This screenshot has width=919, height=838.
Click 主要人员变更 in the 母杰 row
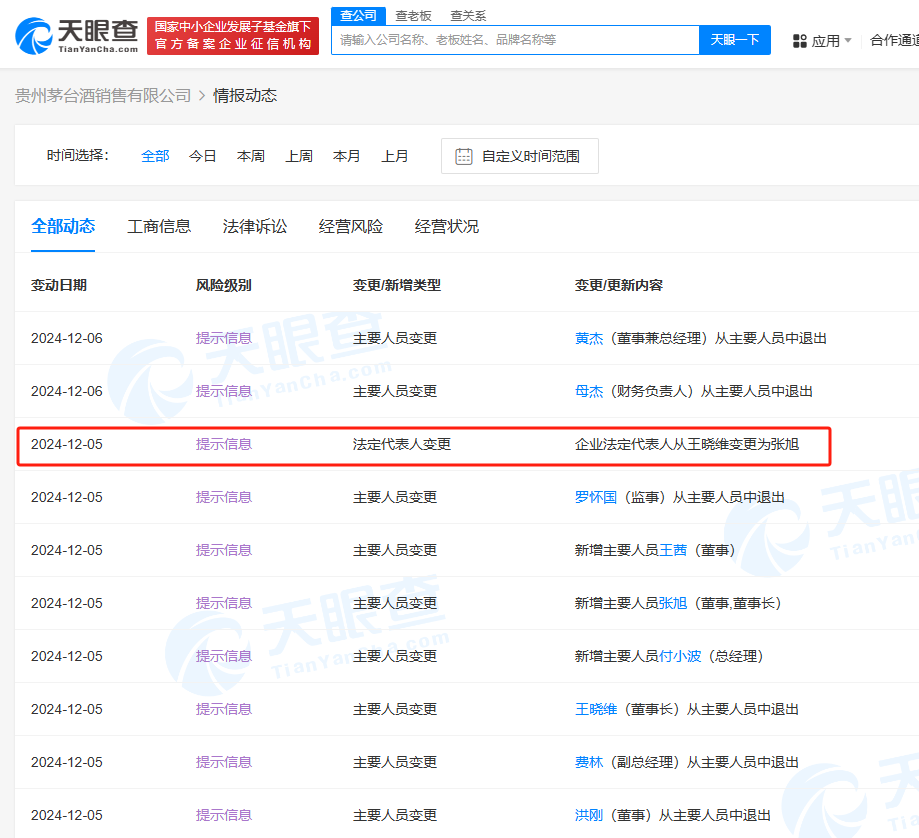point(395,391)
